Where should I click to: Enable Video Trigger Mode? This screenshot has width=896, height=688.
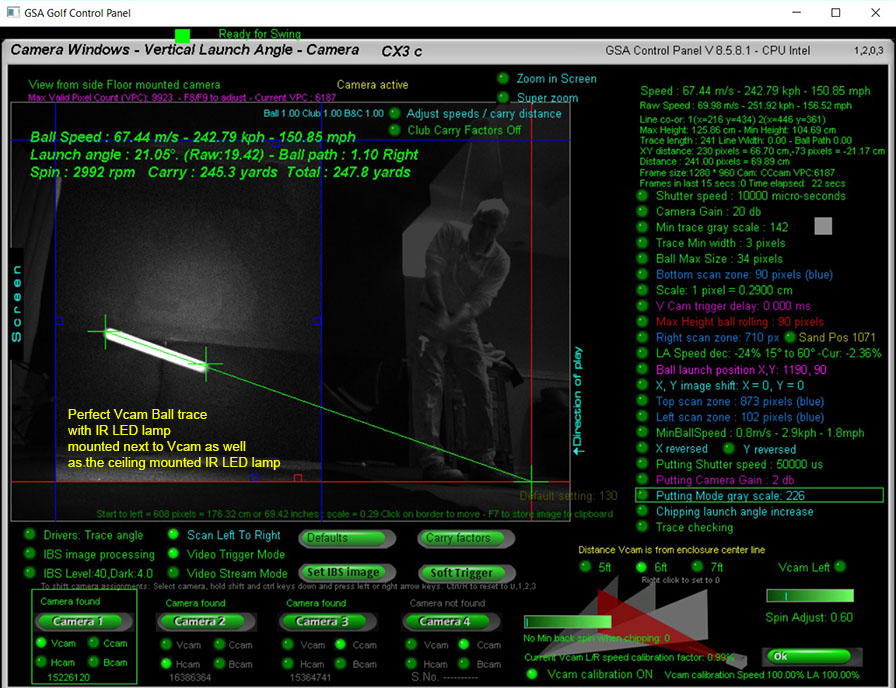[x=173, y=554]
